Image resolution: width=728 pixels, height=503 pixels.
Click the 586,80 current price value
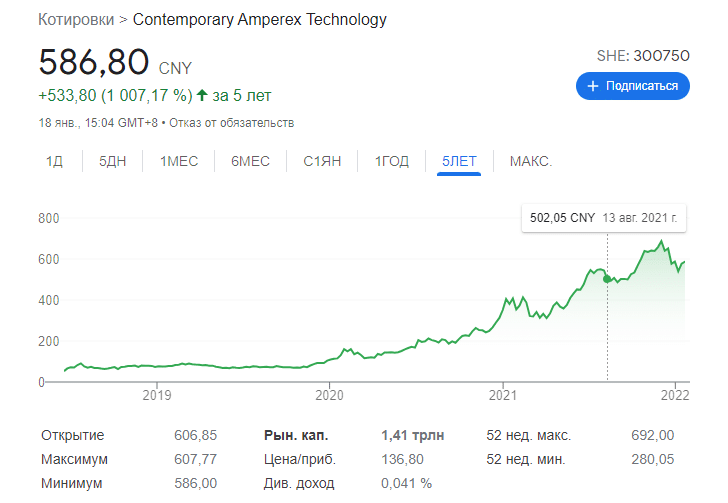click(x=94, y=62)
